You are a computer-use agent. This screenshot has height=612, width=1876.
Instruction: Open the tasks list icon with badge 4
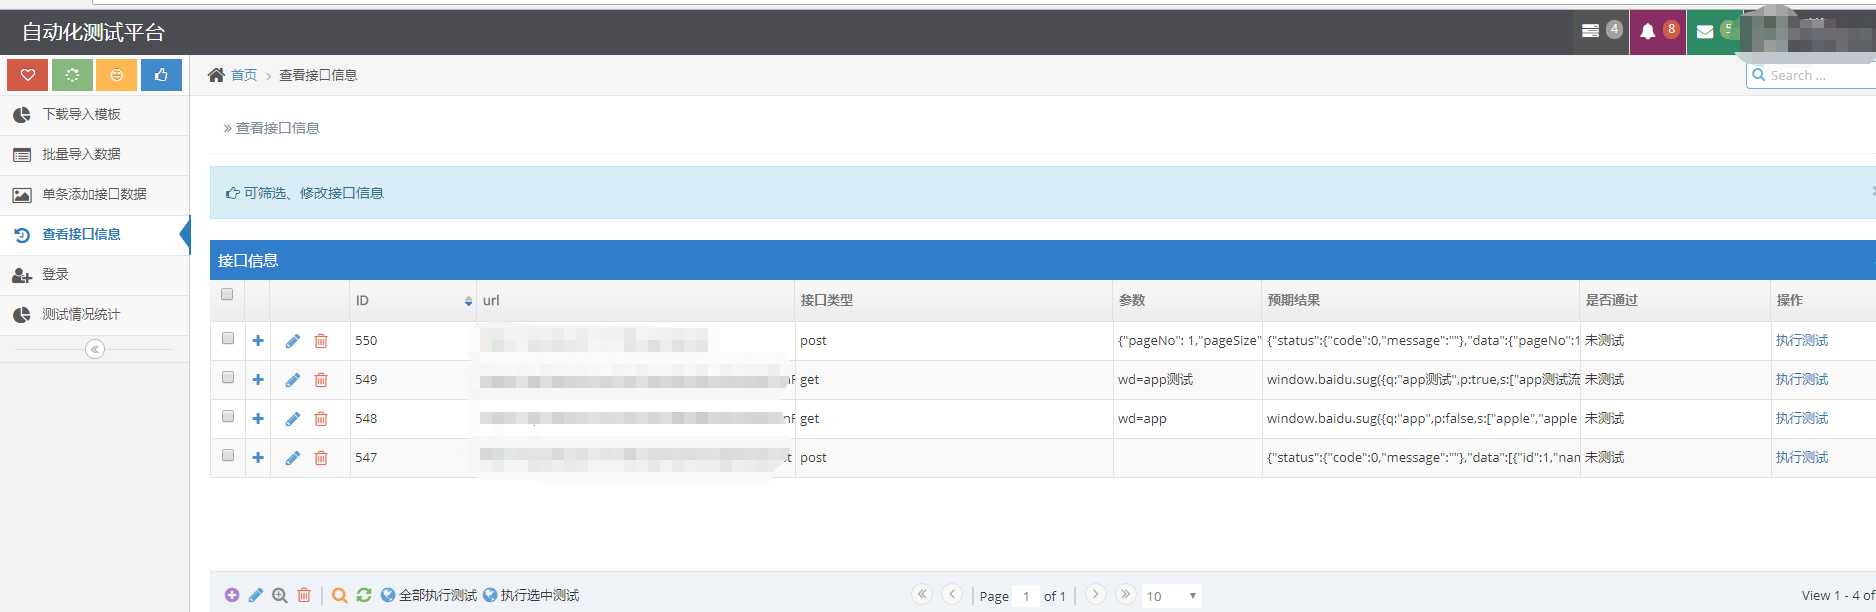pyautogui.click(x=1601, y=31)
